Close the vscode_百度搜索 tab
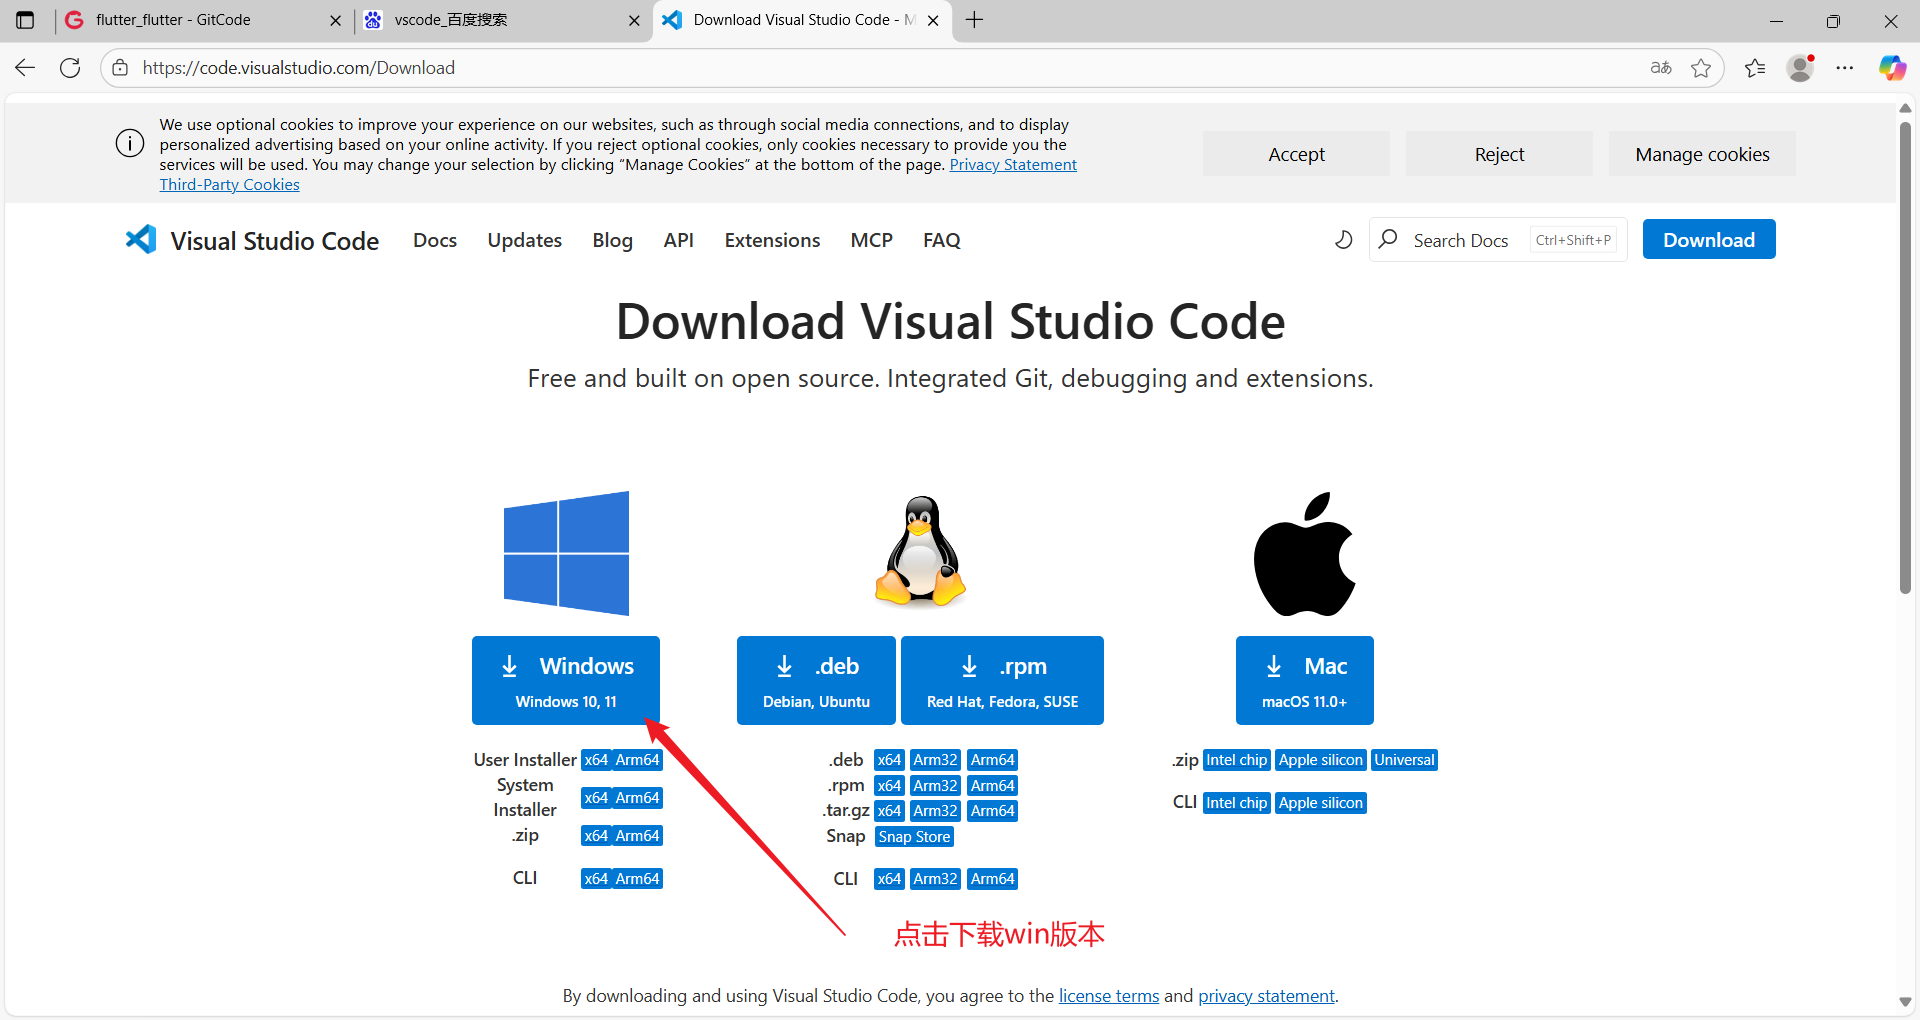The image size is (1920, 1020). tap(634, 20)
